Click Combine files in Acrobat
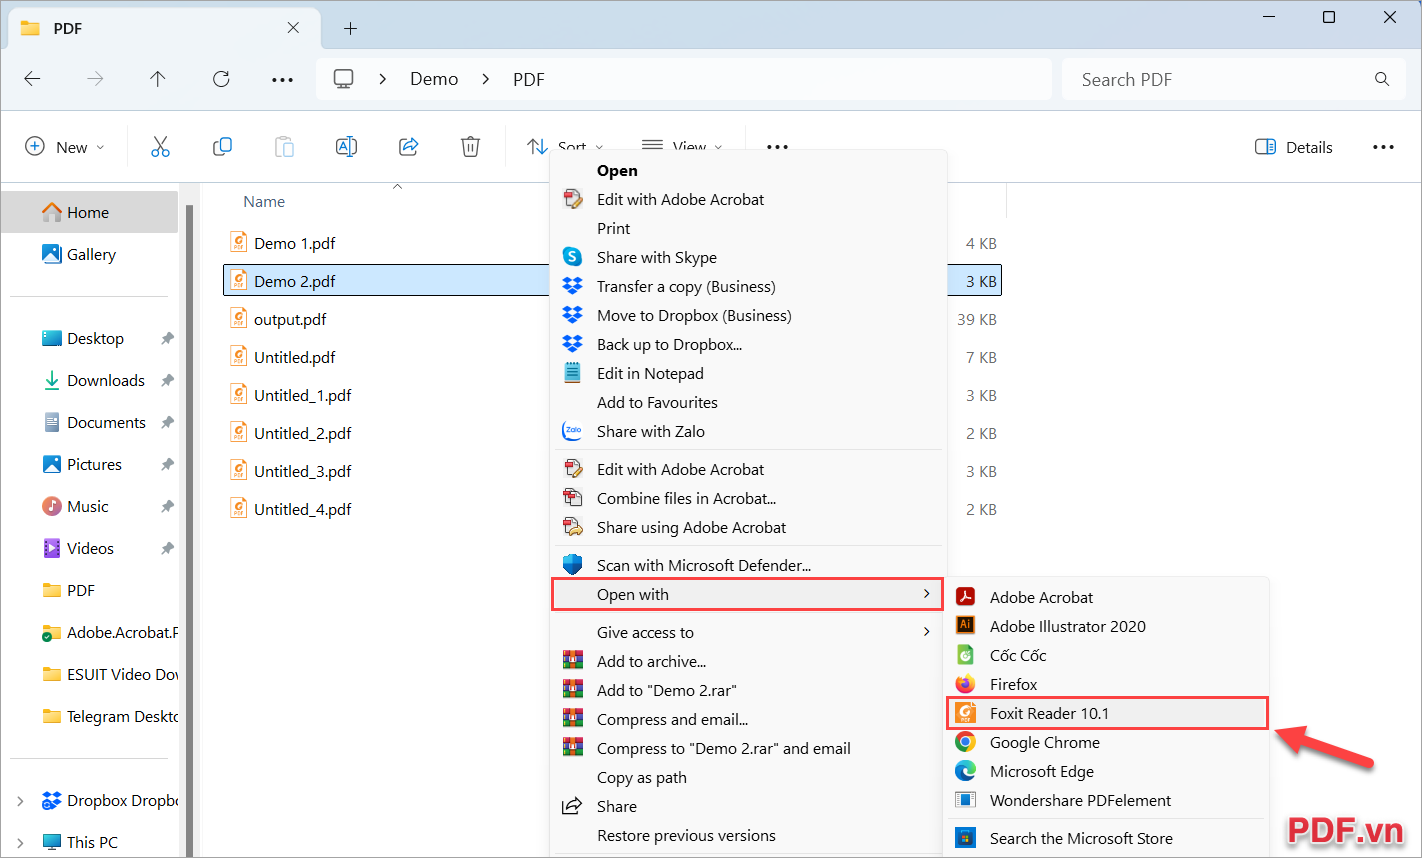The width and height of the screenshot is (1422, 858). (x=748, y=498)
